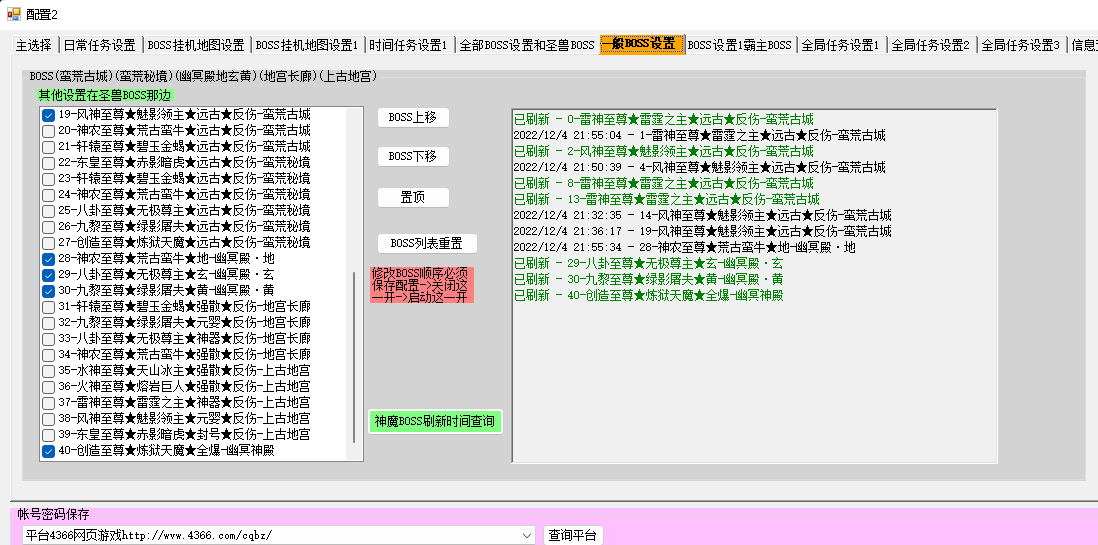Click the BOSS上移 button

(413, 118)
